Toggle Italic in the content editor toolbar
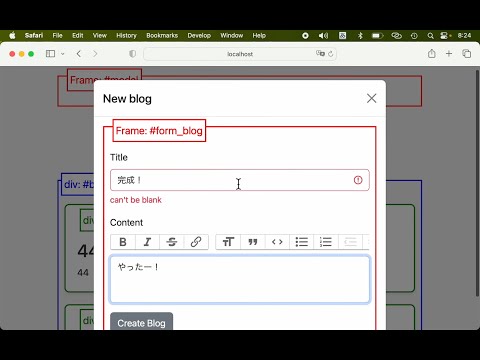This screenshot has height=360, width=480. (x=147, y=242)
